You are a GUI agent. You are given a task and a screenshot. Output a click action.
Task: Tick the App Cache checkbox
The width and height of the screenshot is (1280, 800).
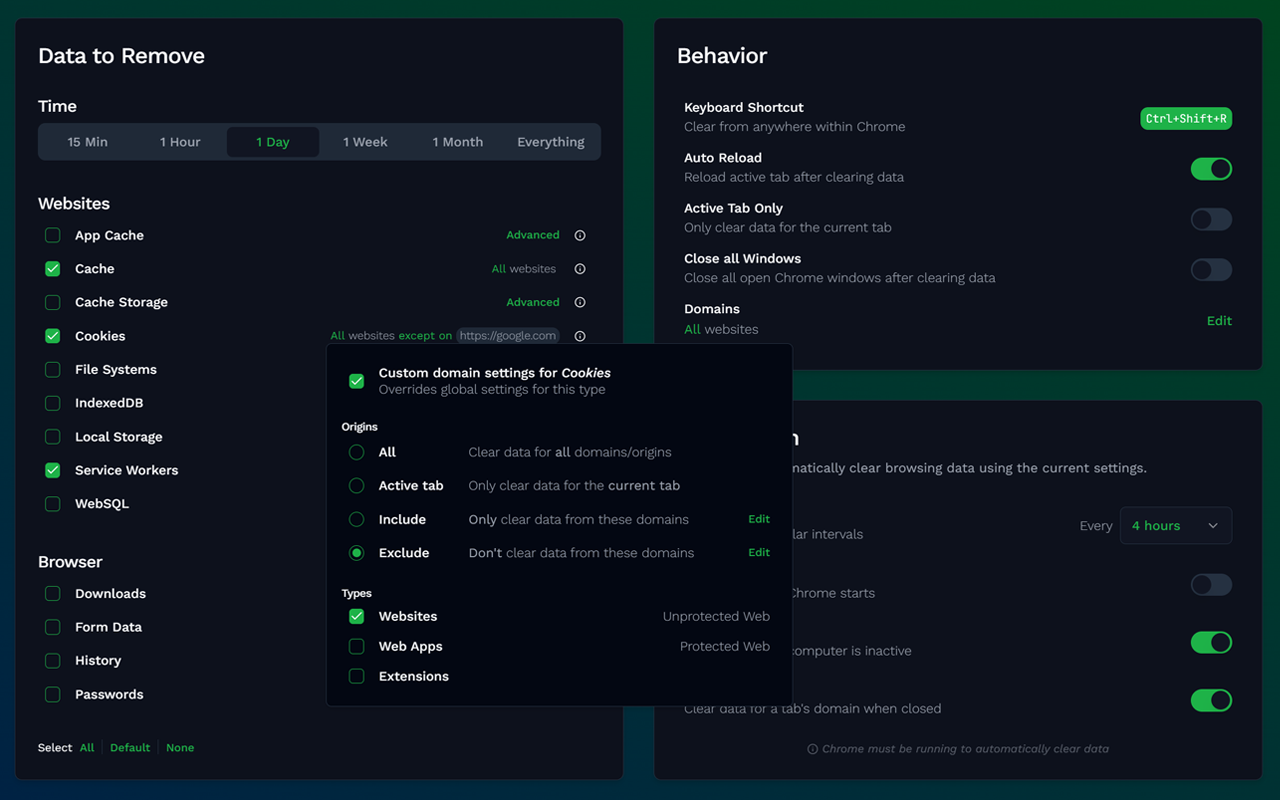[53, 236]
